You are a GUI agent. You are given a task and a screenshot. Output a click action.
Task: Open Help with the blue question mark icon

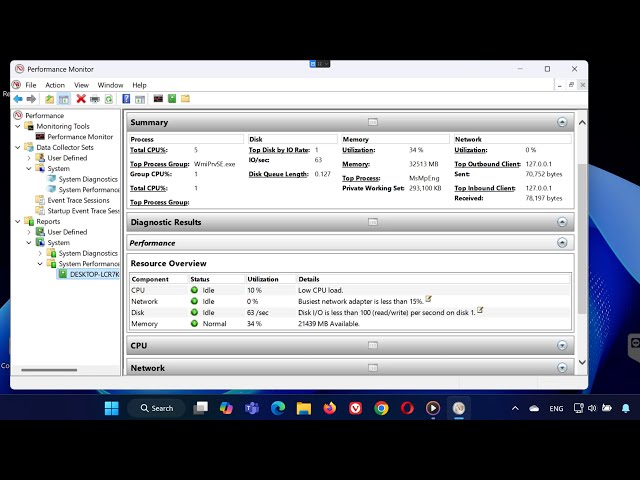tap(126, 99)
